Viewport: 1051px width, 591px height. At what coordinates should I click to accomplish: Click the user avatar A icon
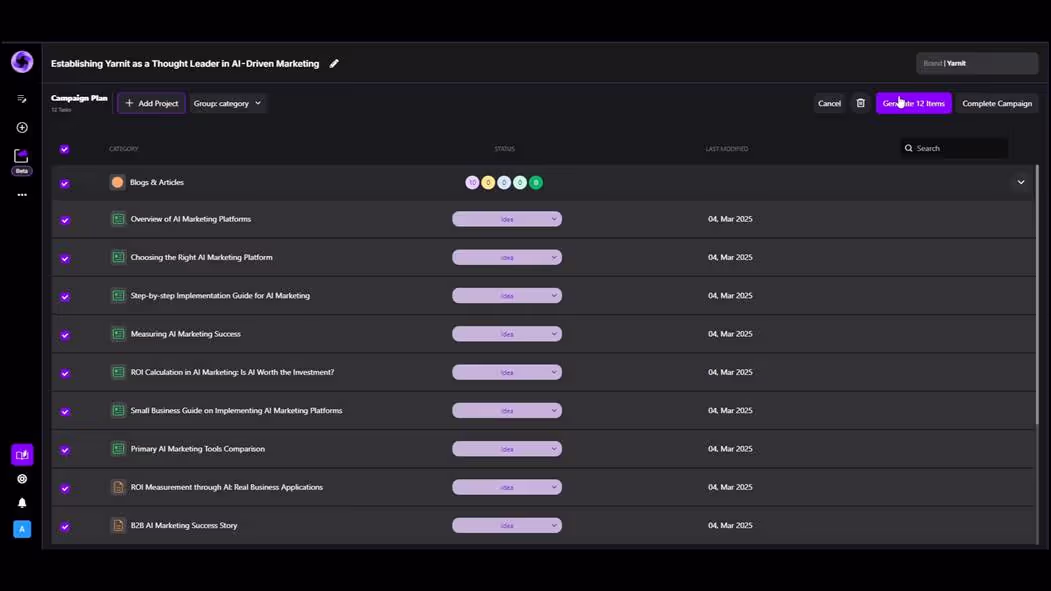22,529
